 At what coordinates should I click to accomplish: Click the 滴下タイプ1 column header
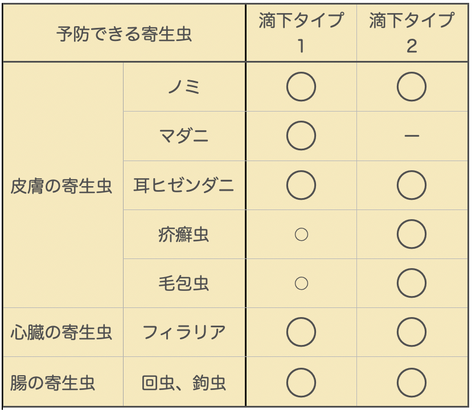(301, 33)
